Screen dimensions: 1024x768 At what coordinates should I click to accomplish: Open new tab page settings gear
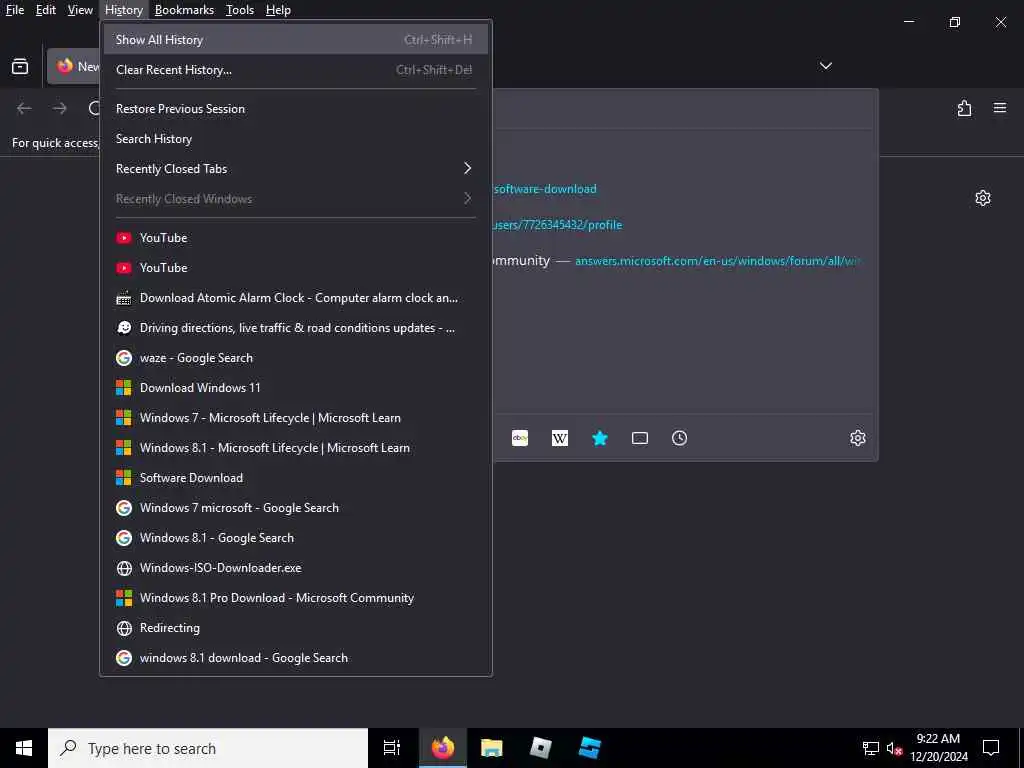[x=983, y=198]
